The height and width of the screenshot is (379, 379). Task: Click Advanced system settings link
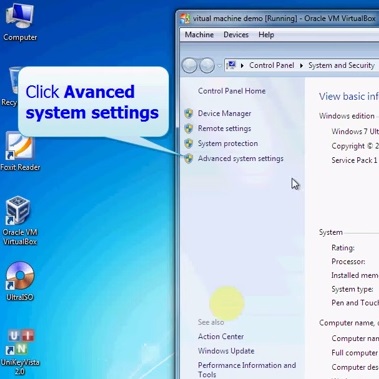point(241,159)
